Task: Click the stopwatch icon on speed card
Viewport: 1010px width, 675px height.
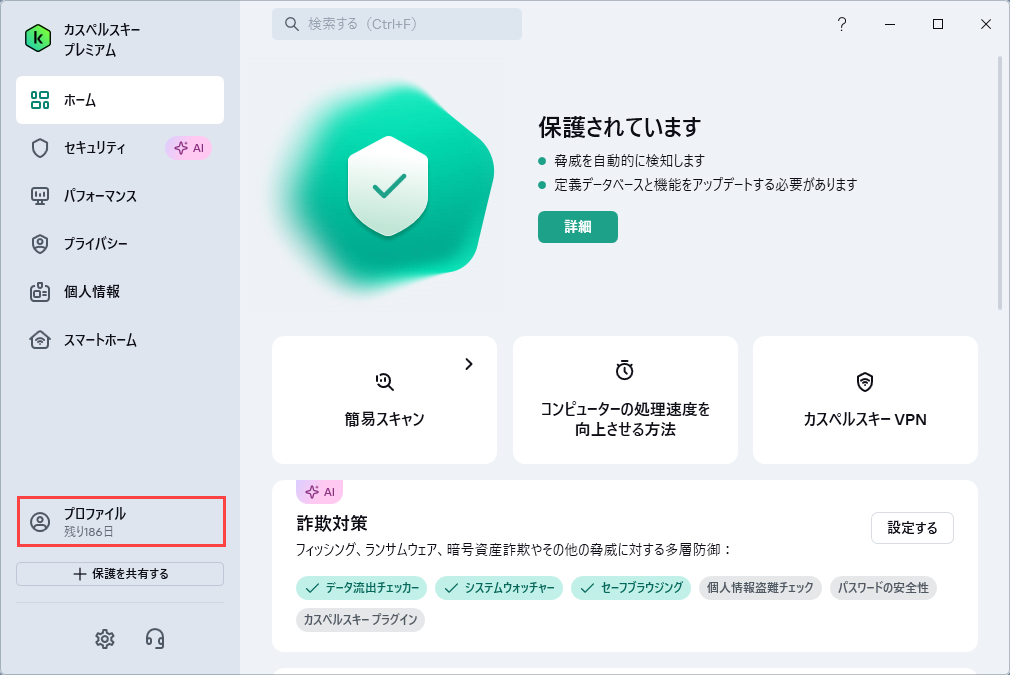Action: 625,370
